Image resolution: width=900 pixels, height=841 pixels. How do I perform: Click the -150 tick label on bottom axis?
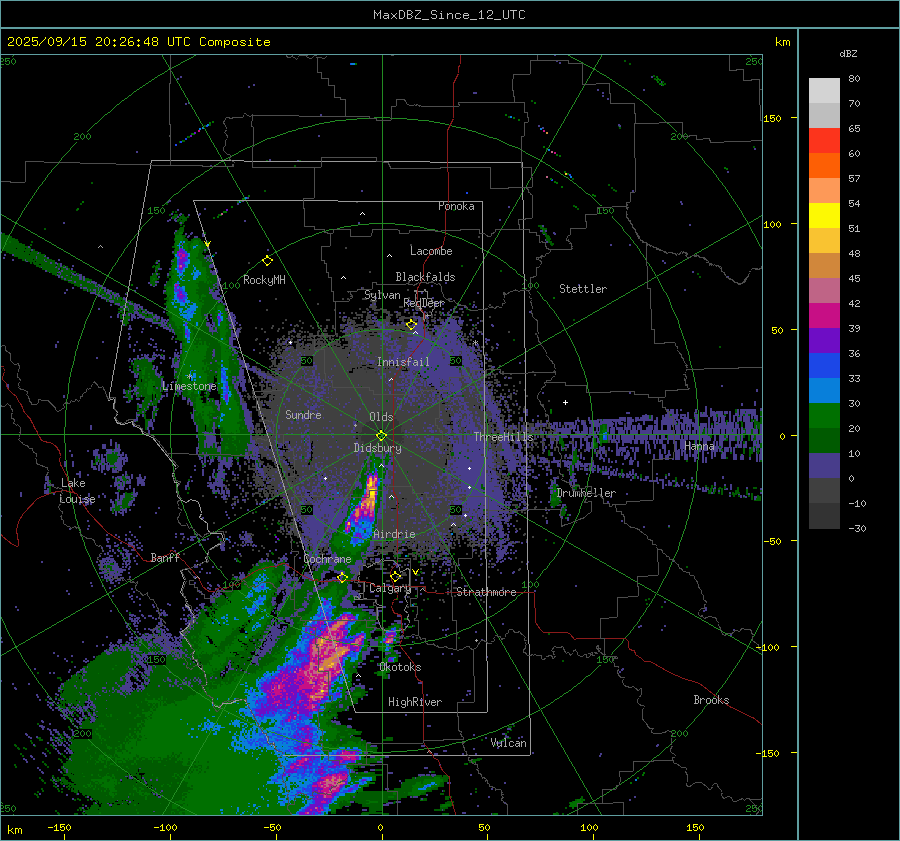pos(59,827)
